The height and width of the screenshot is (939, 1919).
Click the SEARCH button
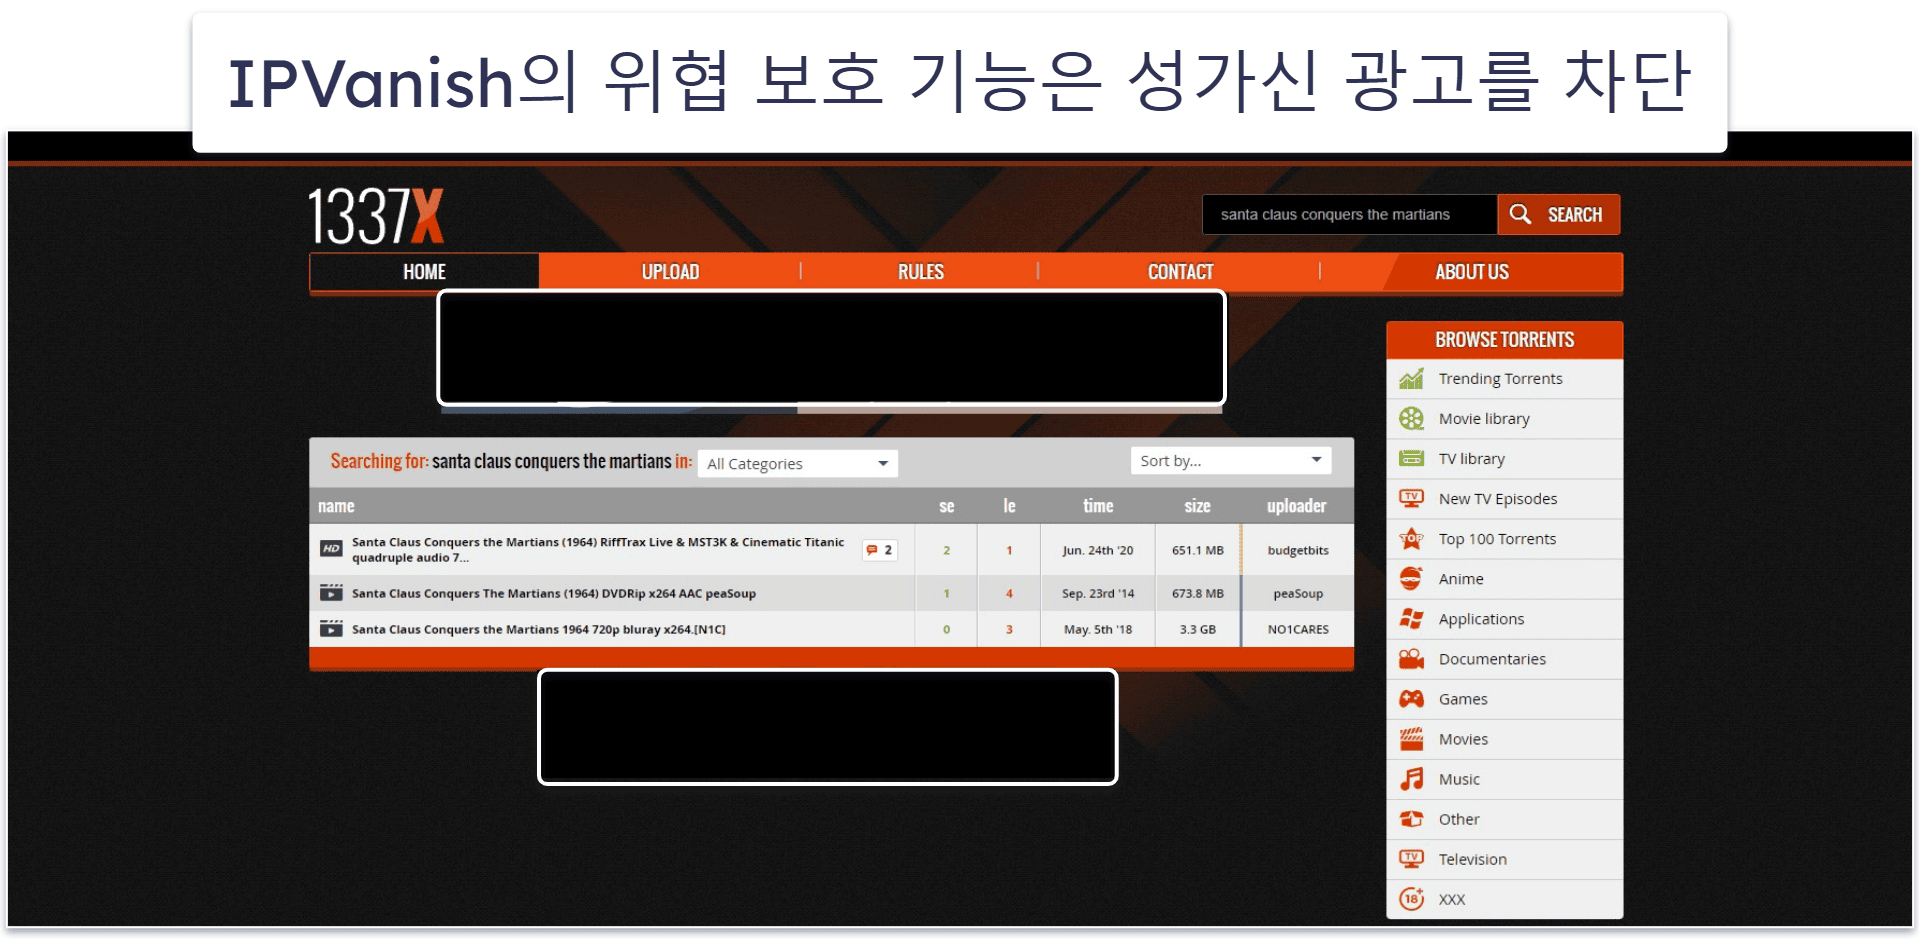coord(1559,214)
